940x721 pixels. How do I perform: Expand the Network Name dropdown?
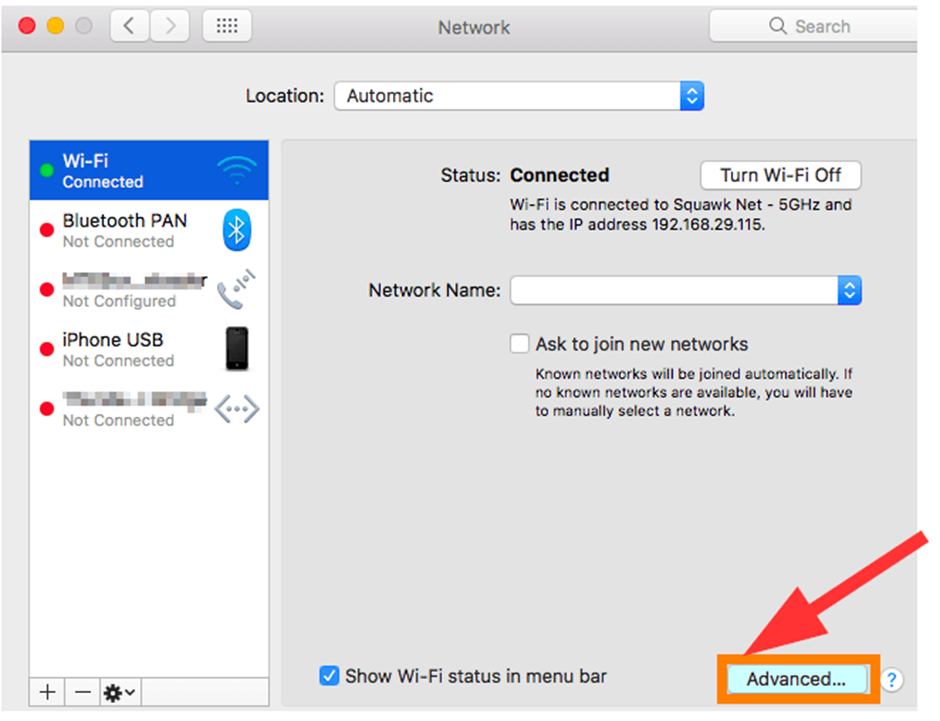686,290
